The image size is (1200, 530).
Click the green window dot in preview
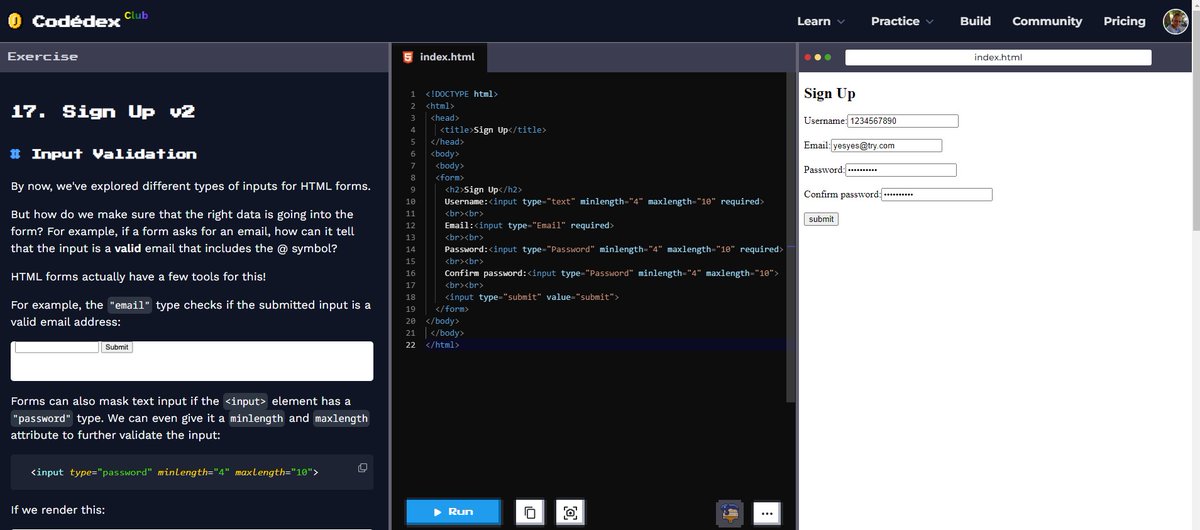click(828, 58)
